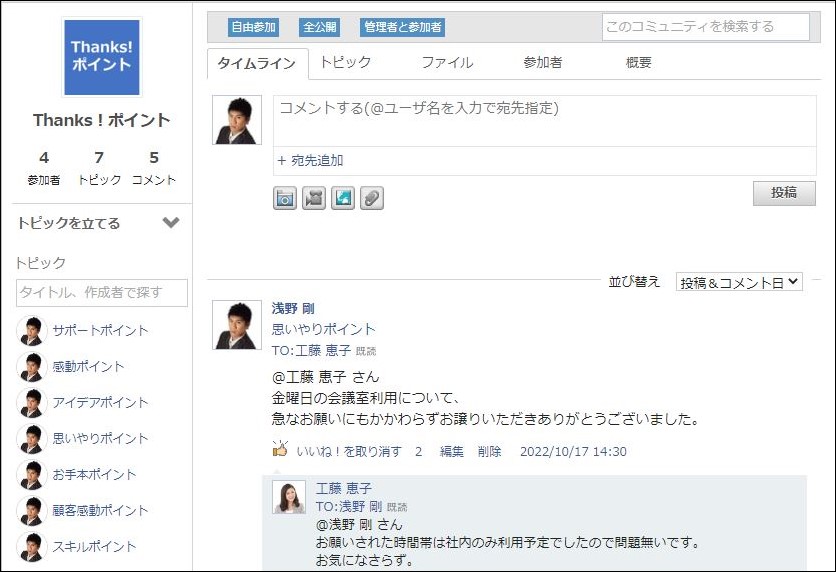Screen dimensions: 836x572
Task: Expand + 宛先追加 to add recipients
Action: tap(310, 160)
